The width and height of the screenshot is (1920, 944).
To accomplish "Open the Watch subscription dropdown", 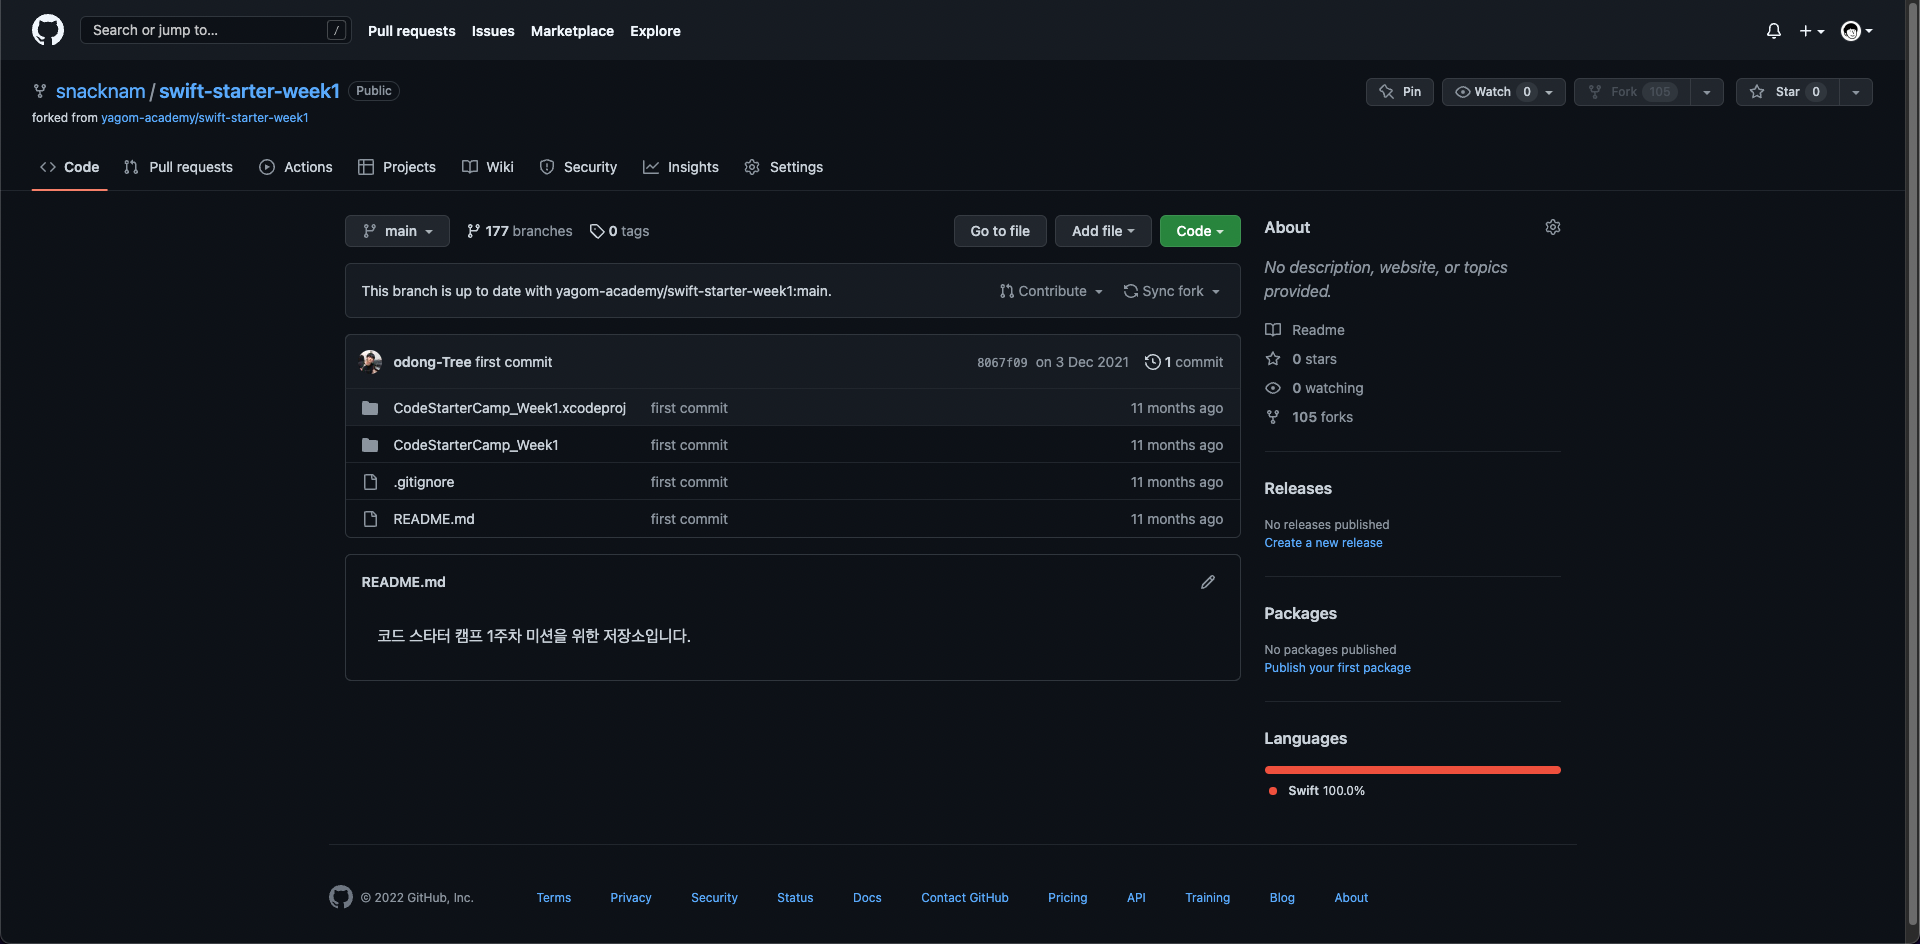I will click(1504, 92).
